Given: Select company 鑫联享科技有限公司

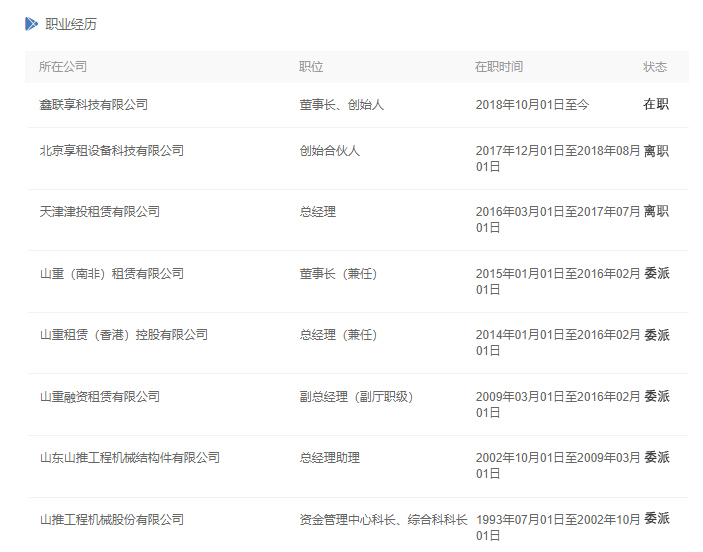Looking at the screenshot, I should point(93,105).
